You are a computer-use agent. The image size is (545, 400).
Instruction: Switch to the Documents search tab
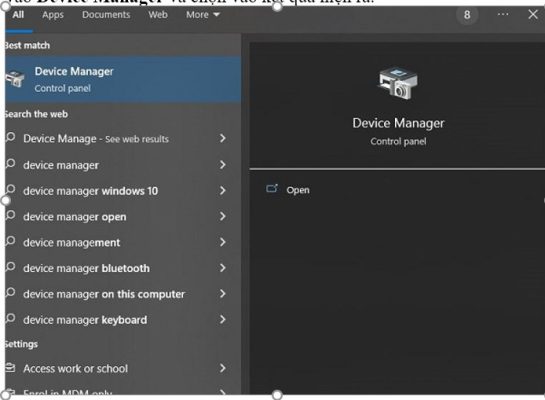[x=106, y=15]
